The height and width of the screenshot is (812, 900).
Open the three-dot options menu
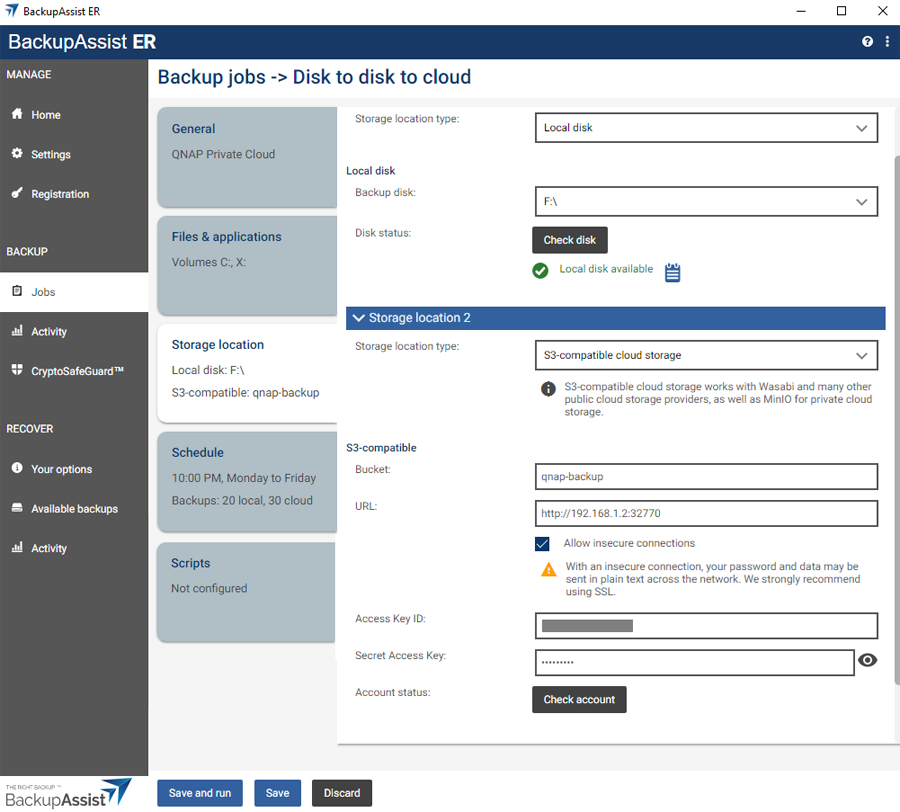[x=887, y=41]
